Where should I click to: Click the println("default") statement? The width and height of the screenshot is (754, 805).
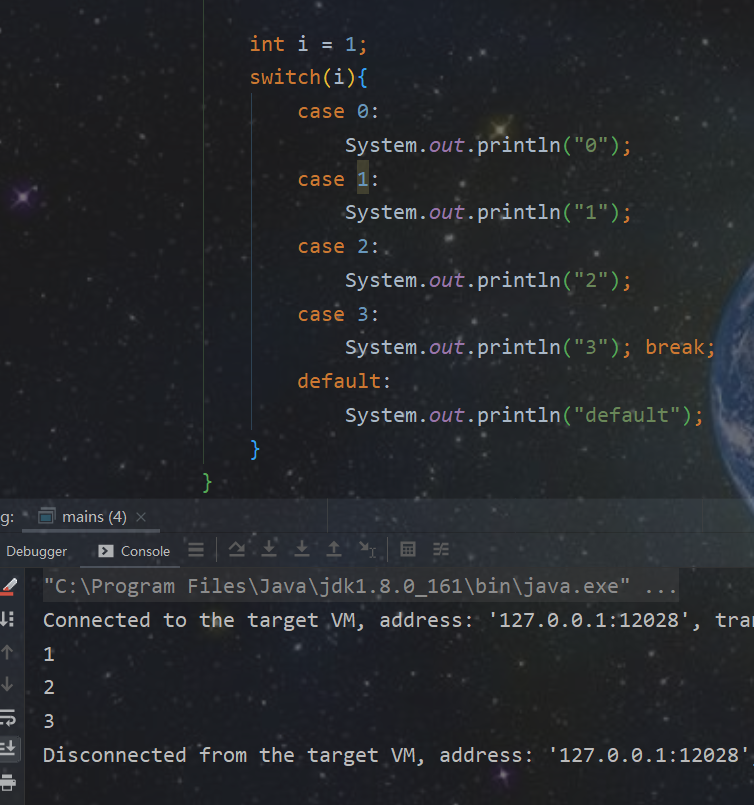(524, 415)
